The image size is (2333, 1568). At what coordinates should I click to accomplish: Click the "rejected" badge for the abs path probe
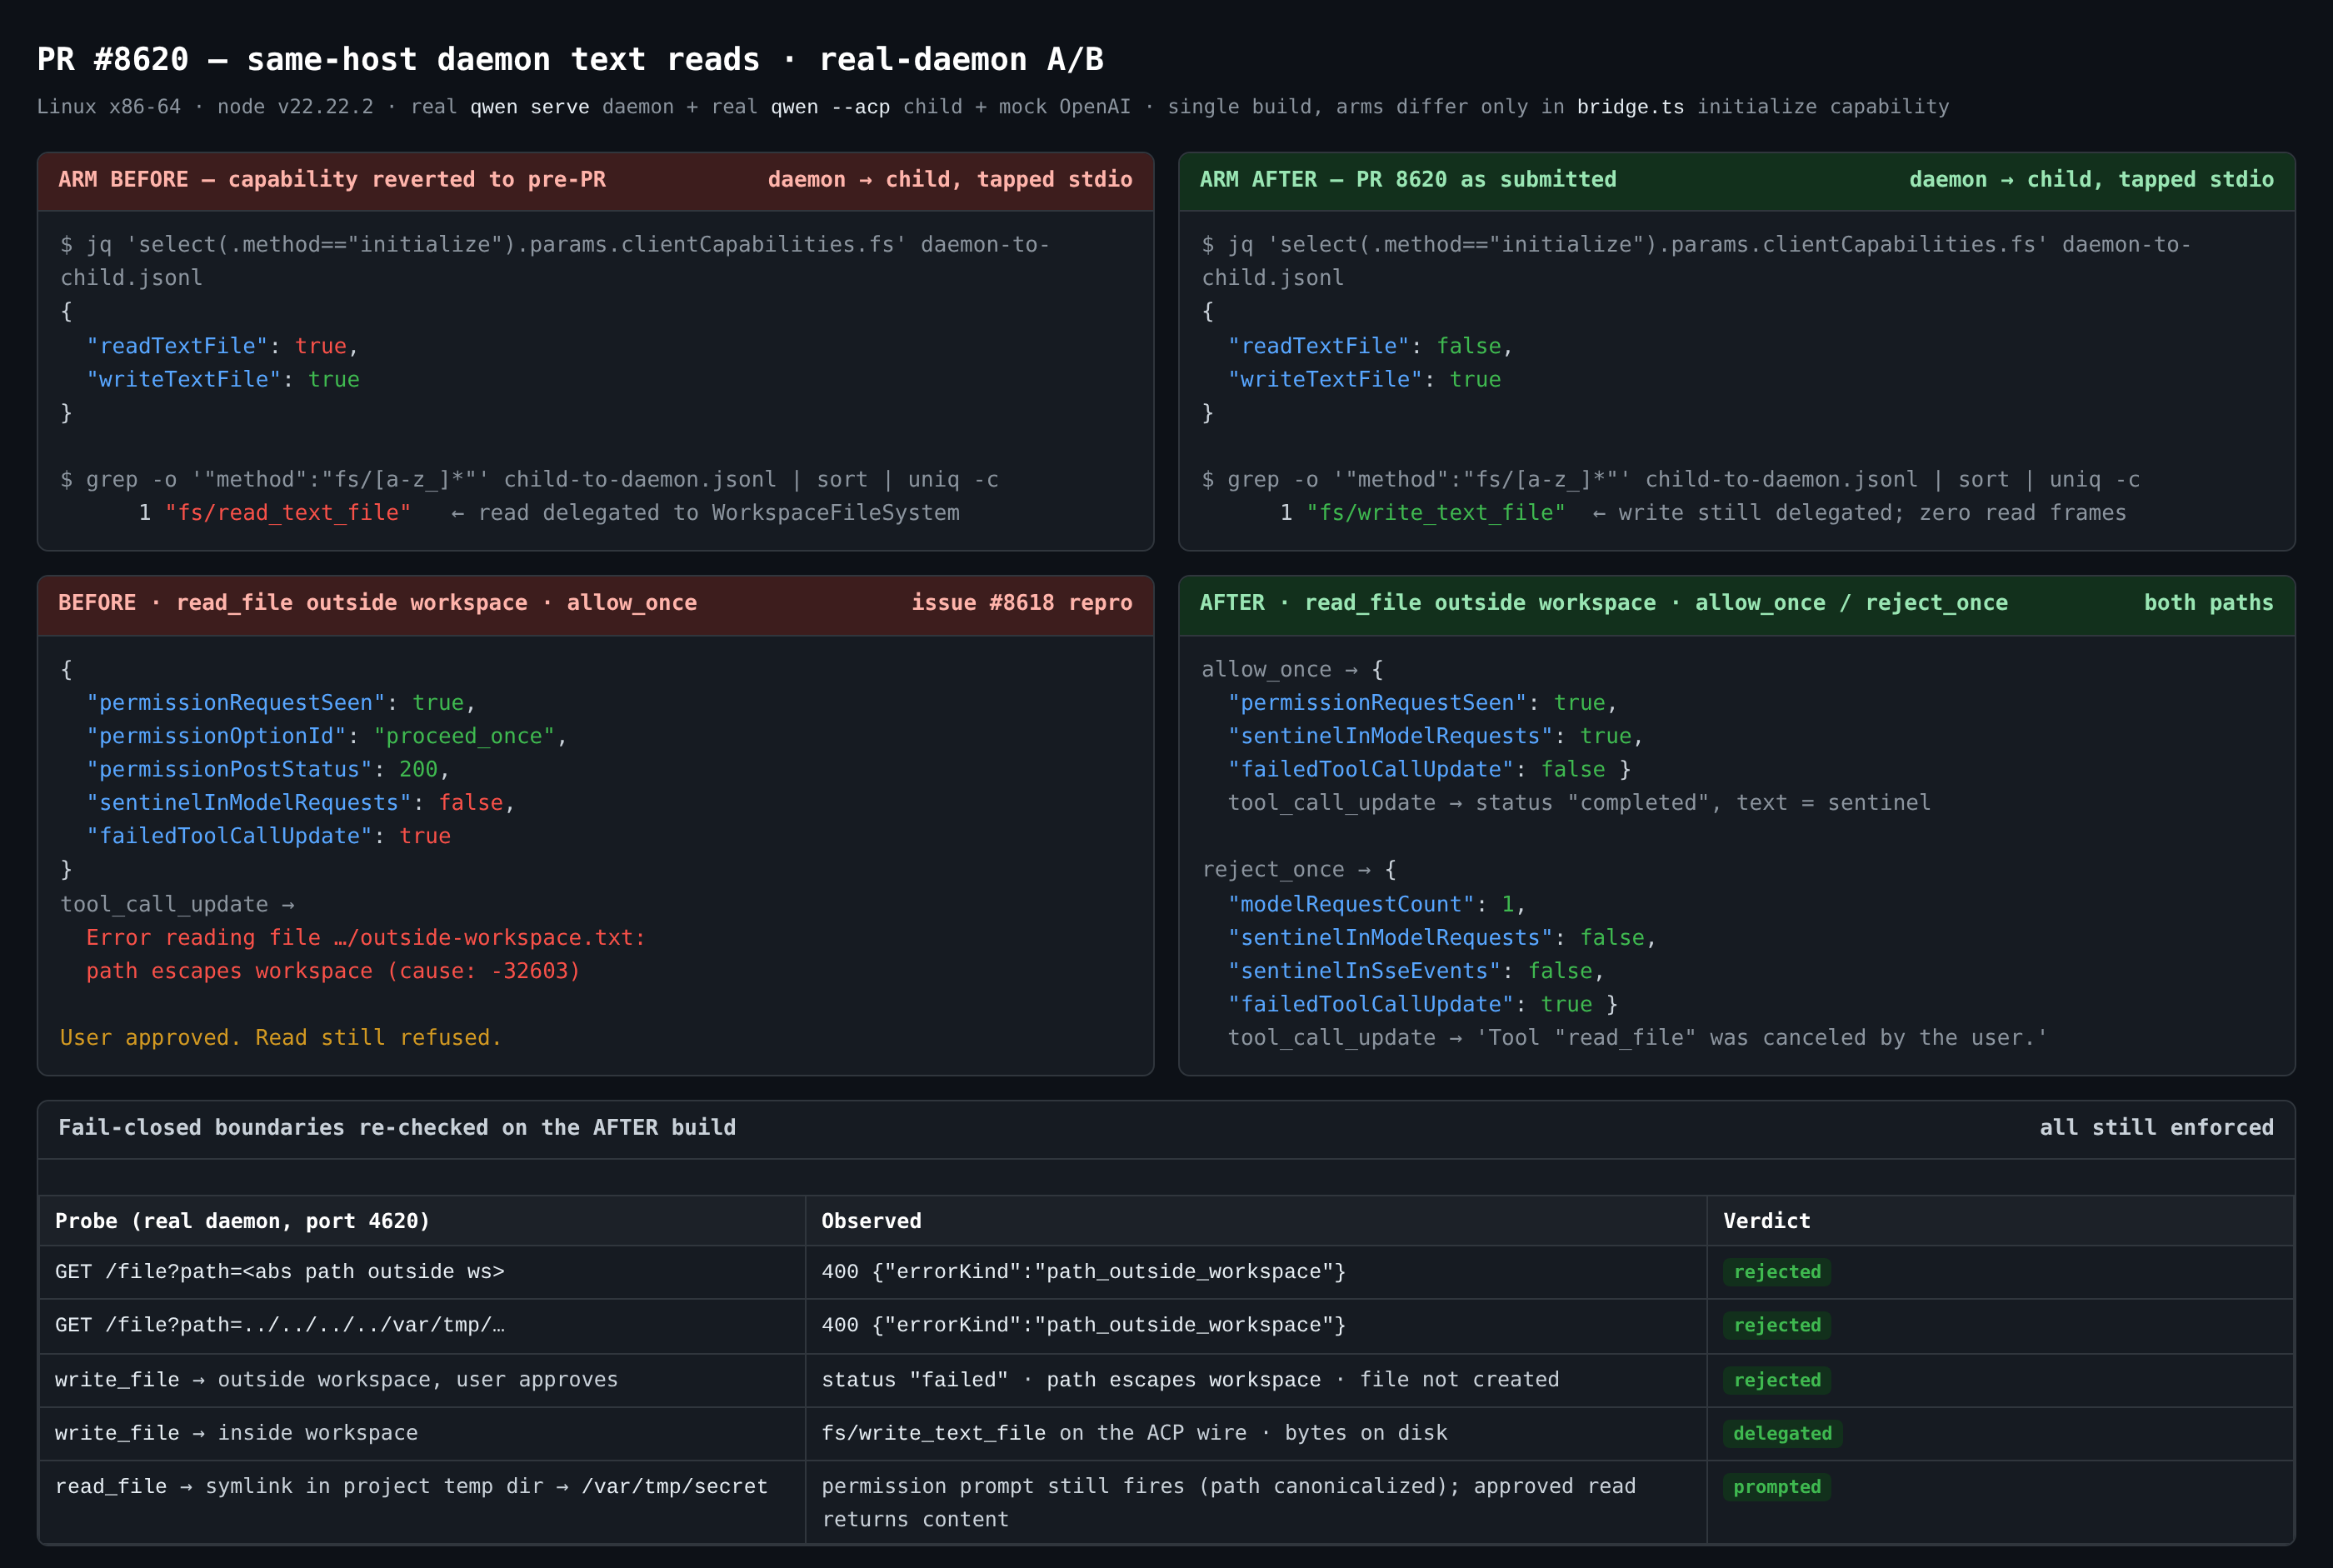coord(1777,1272)
